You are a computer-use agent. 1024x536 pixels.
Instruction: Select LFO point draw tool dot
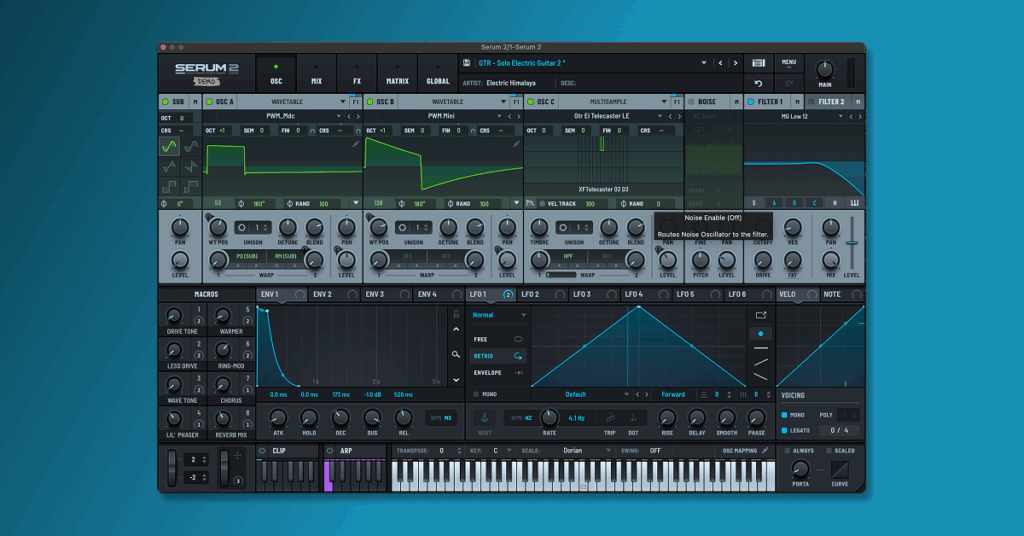click(x=760, y=334)
